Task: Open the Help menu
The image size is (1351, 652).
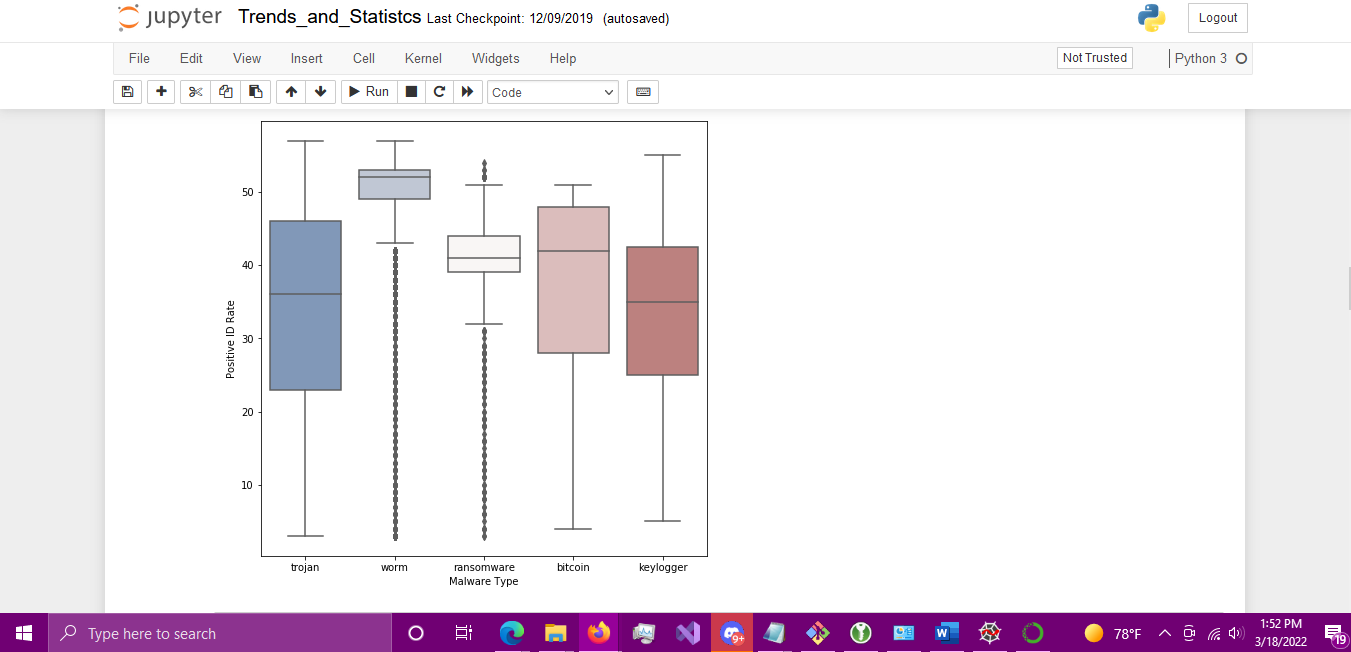Action: point(563,58)
